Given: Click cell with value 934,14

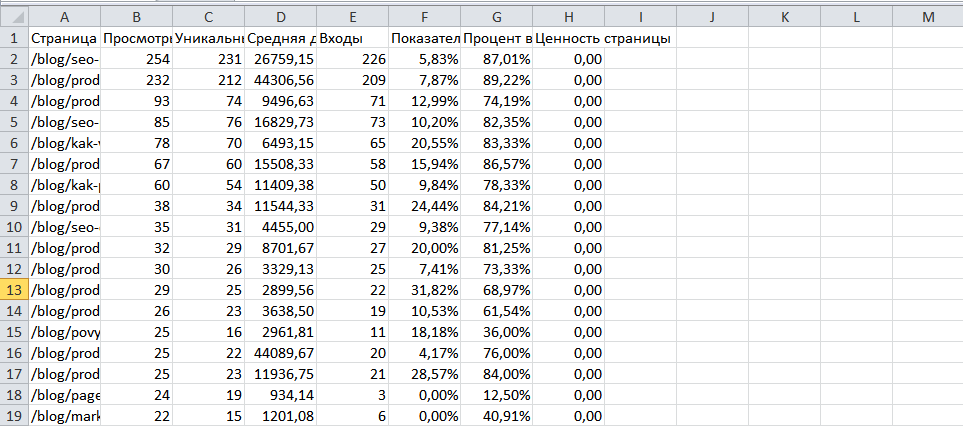Looking at the screenshot, I should point(281,394).
